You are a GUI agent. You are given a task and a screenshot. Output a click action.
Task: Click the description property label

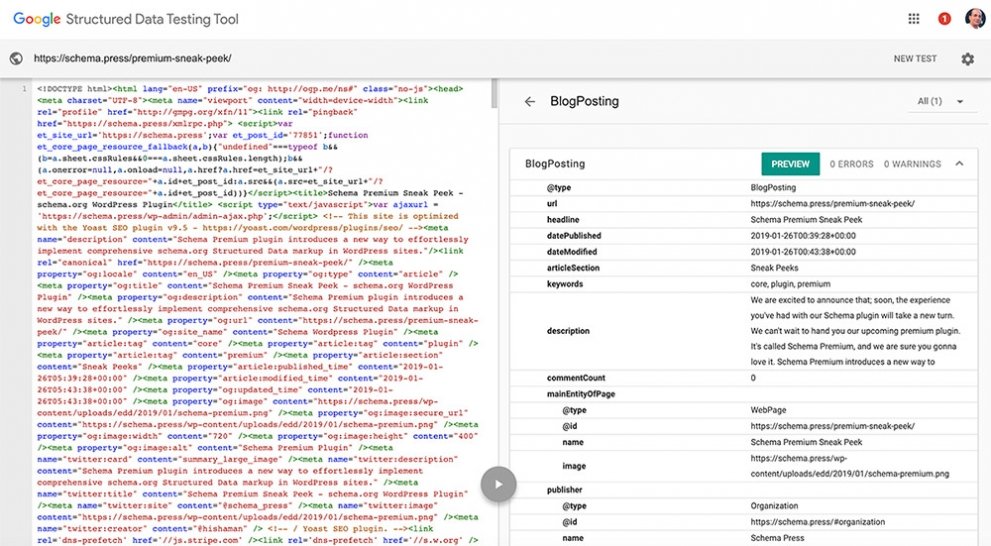click(568, 331)
